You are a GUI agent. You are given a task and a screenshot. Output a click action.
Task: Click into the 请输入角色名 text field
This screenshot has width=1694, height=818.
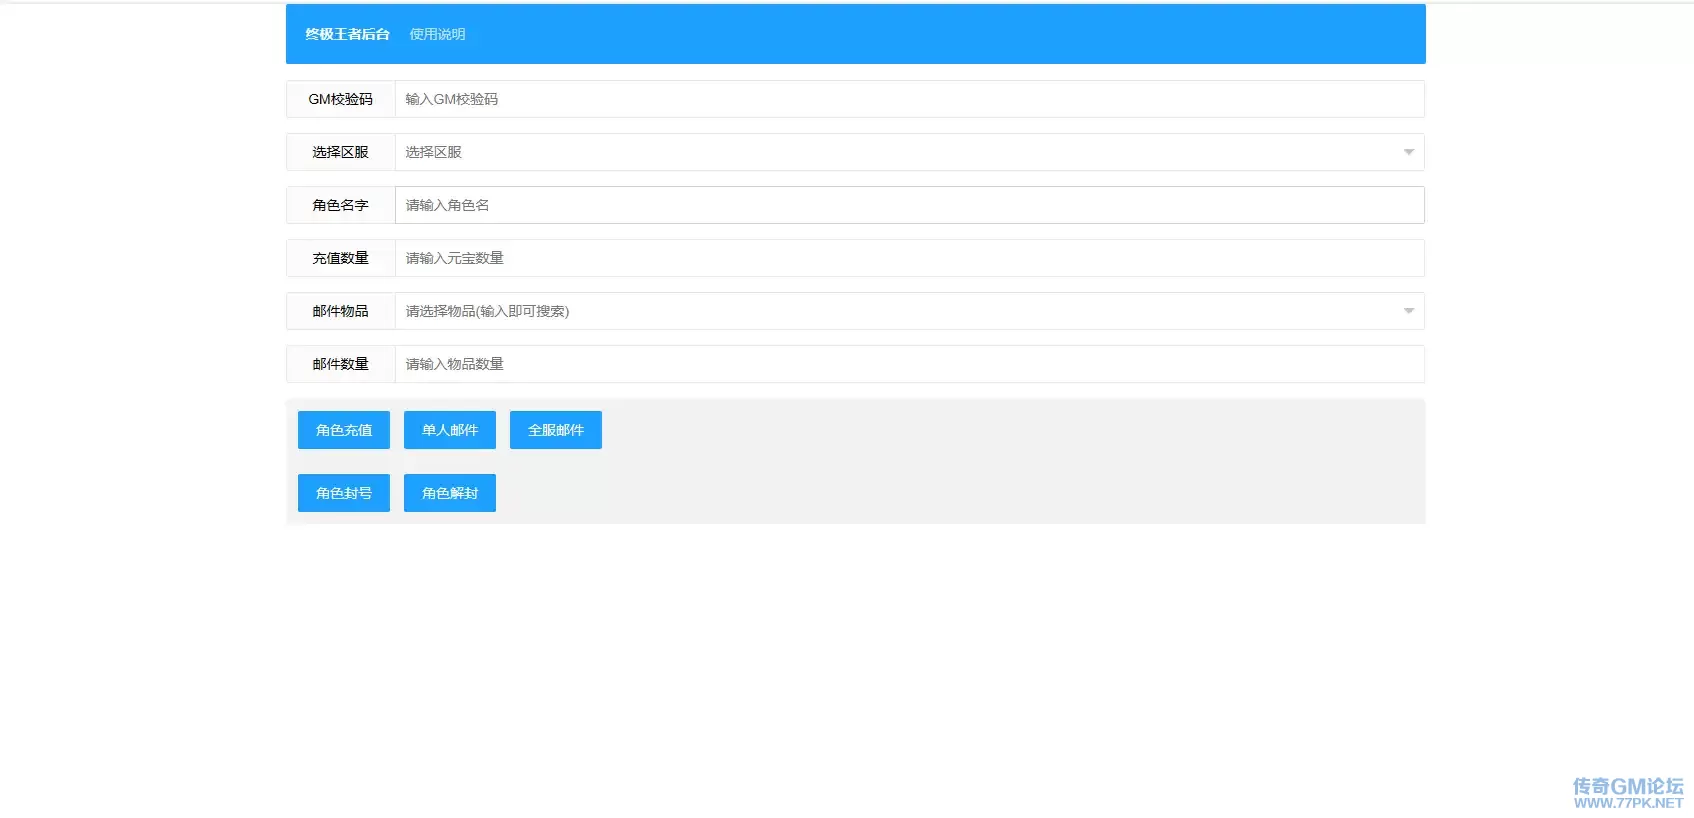point(909,205)
